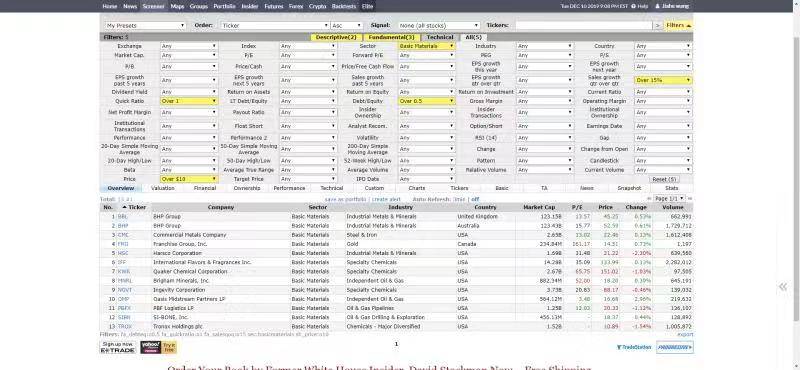Open the My Presets dropdown
Image resolution: width=800 pixels, height=370 pixels.
pyautogui.click(x=145, y=25)
